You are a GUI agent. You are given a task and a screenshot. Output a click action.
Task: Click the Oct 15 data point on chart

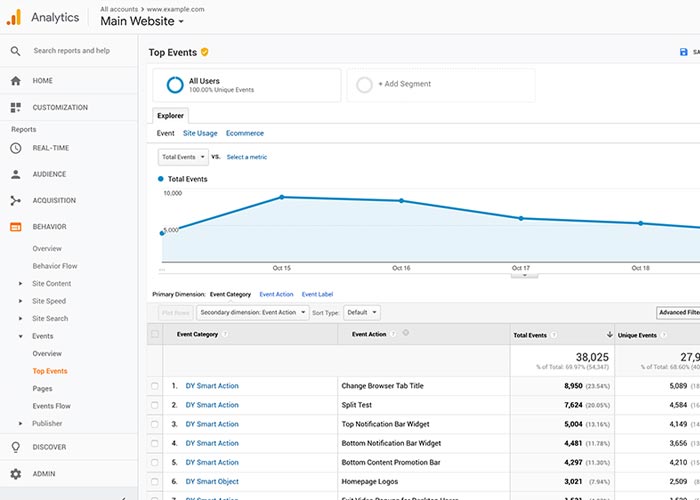coord(282,197)
